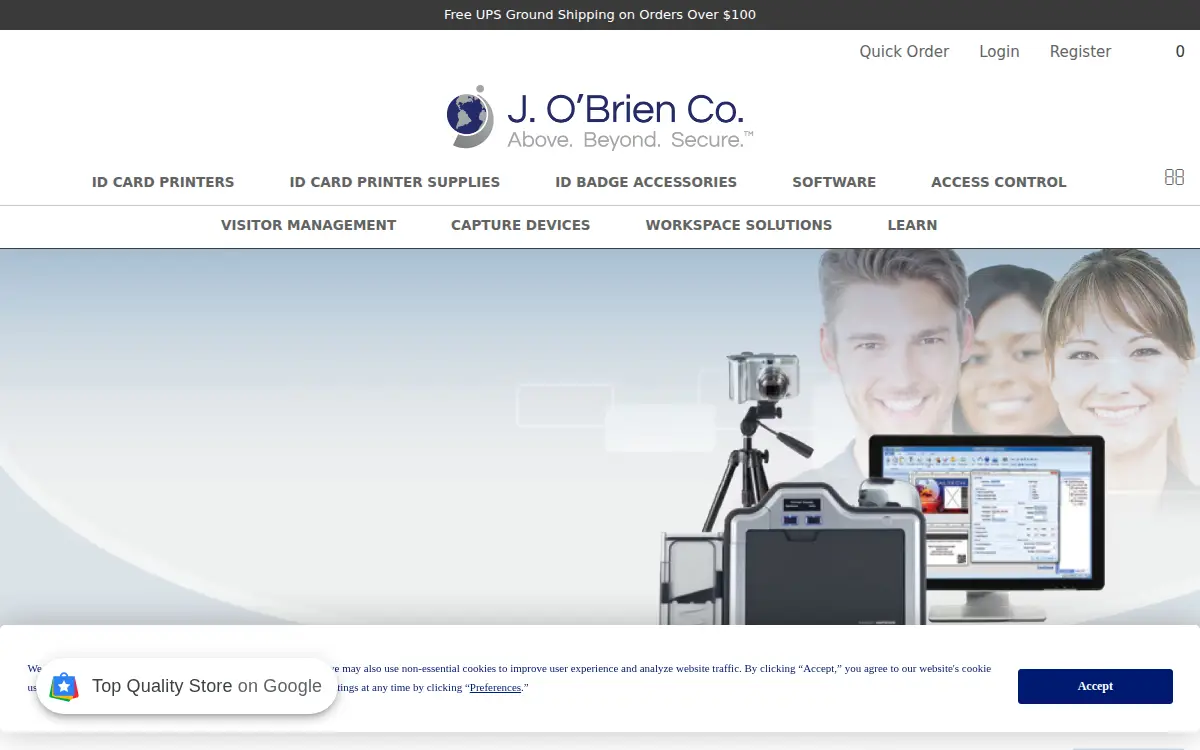Open the Google Top Quality Store badge
The image size is (1200, 750).
pyautogui.click(x=187, y=686)
